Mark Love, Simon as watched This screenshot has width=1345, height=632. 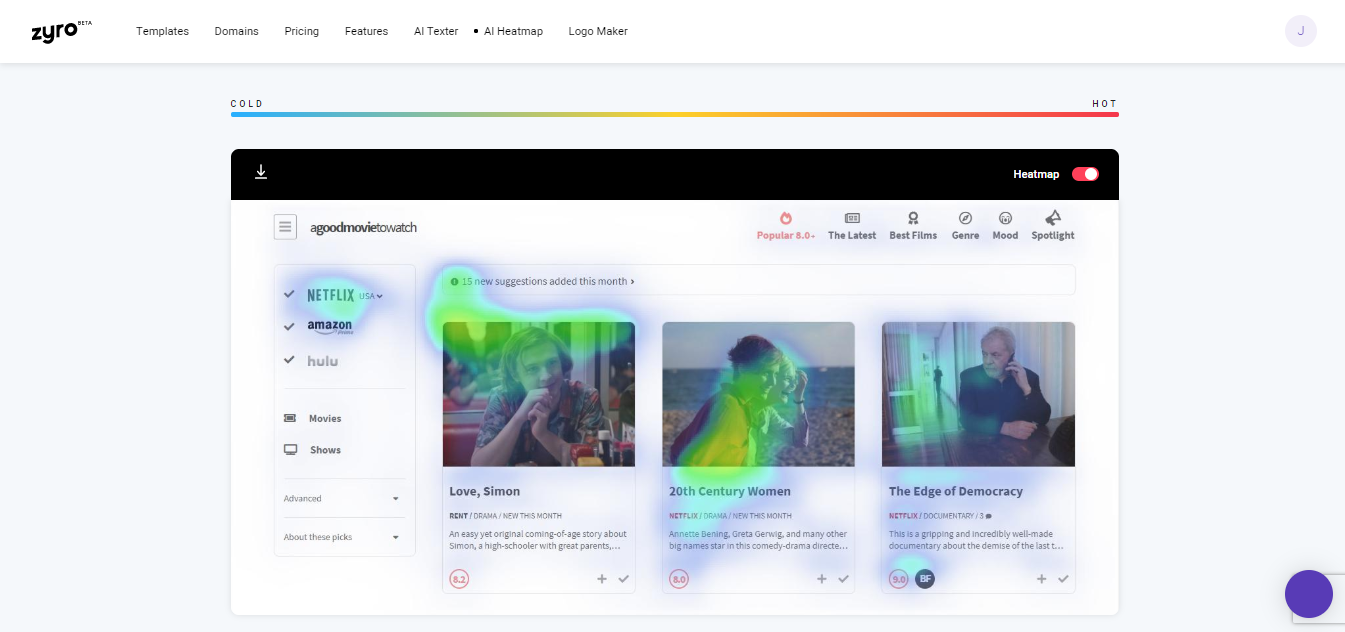click(x=624, y=579)
